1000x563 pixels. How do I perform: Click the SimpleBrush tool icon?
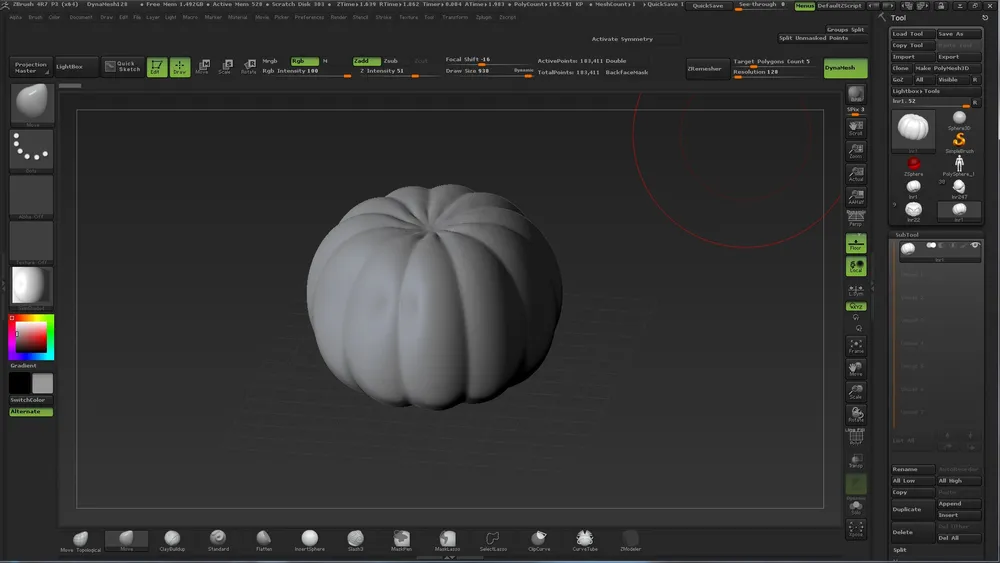959,140
